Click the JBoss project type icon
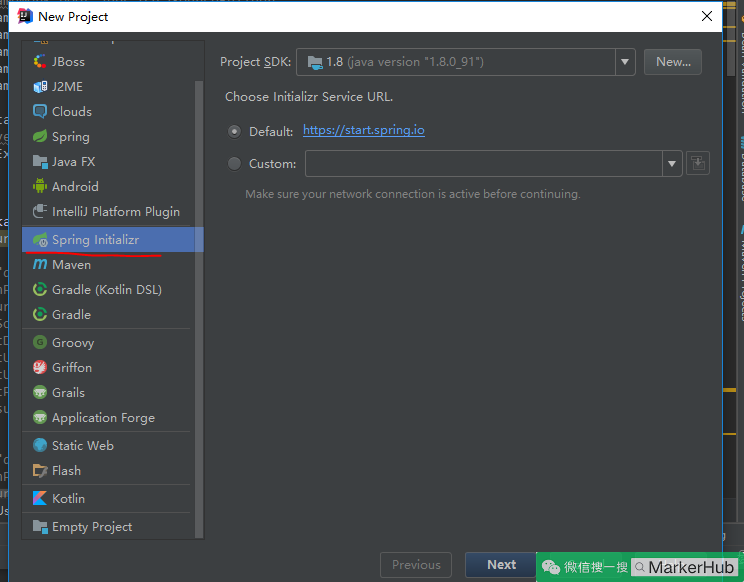Screen dimensions: 744x582 [40, 61]
